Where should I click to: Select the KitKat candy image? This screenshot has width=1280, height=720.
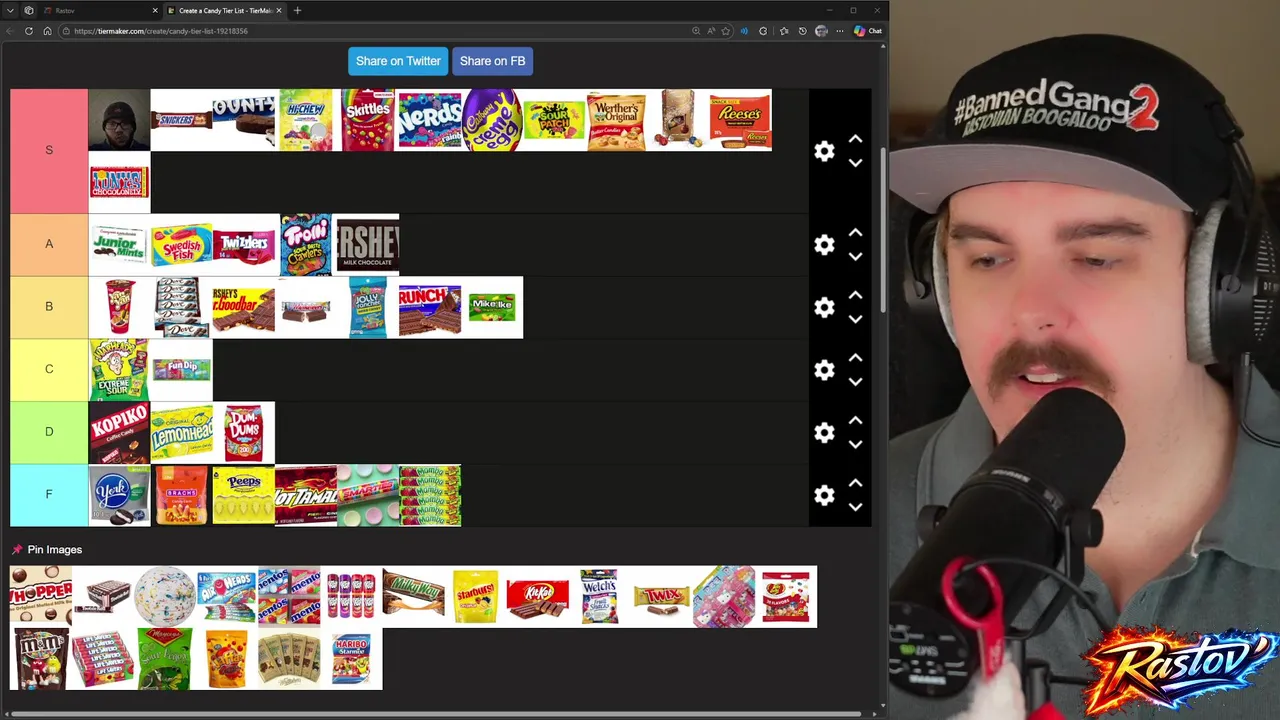click(537, 597)
